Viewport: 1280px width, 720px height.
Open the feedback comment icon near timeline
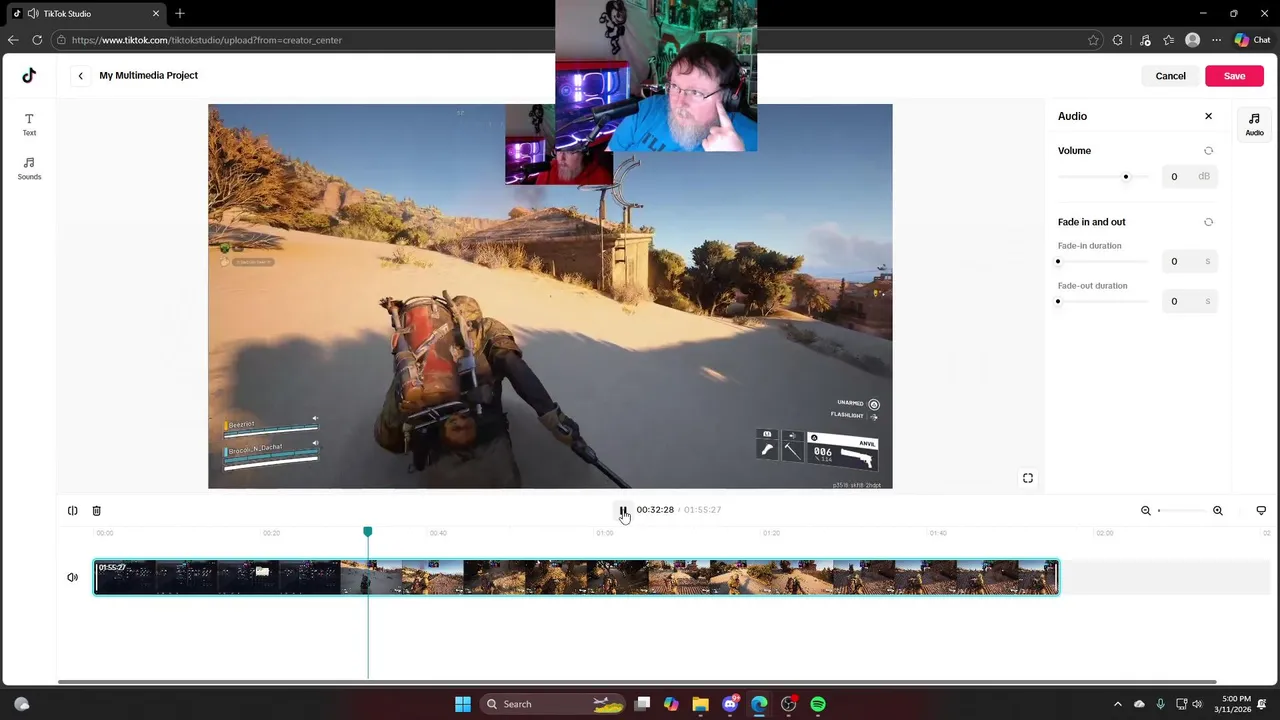pyautogui.click(x=1261, y=511)
